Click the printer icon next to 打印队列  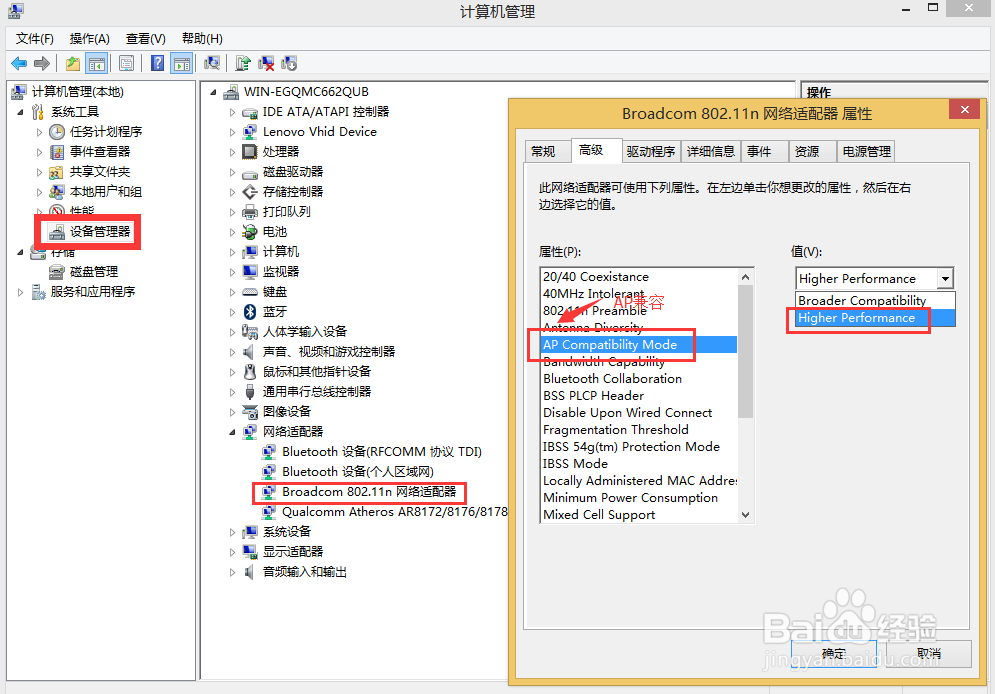tap(250, 211)
